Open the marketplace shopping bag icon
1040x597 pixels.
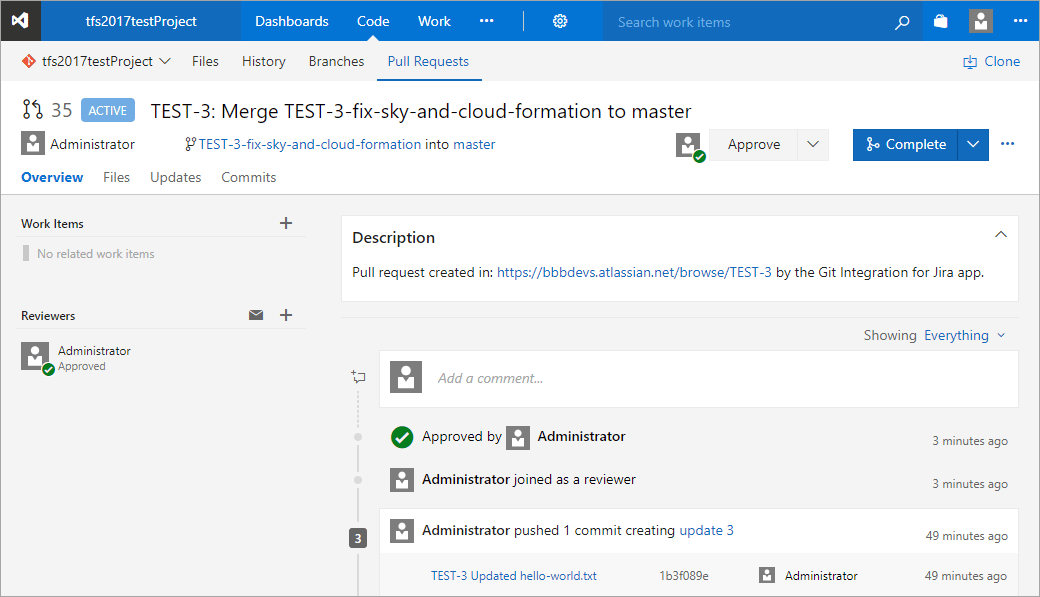point(941,21)
